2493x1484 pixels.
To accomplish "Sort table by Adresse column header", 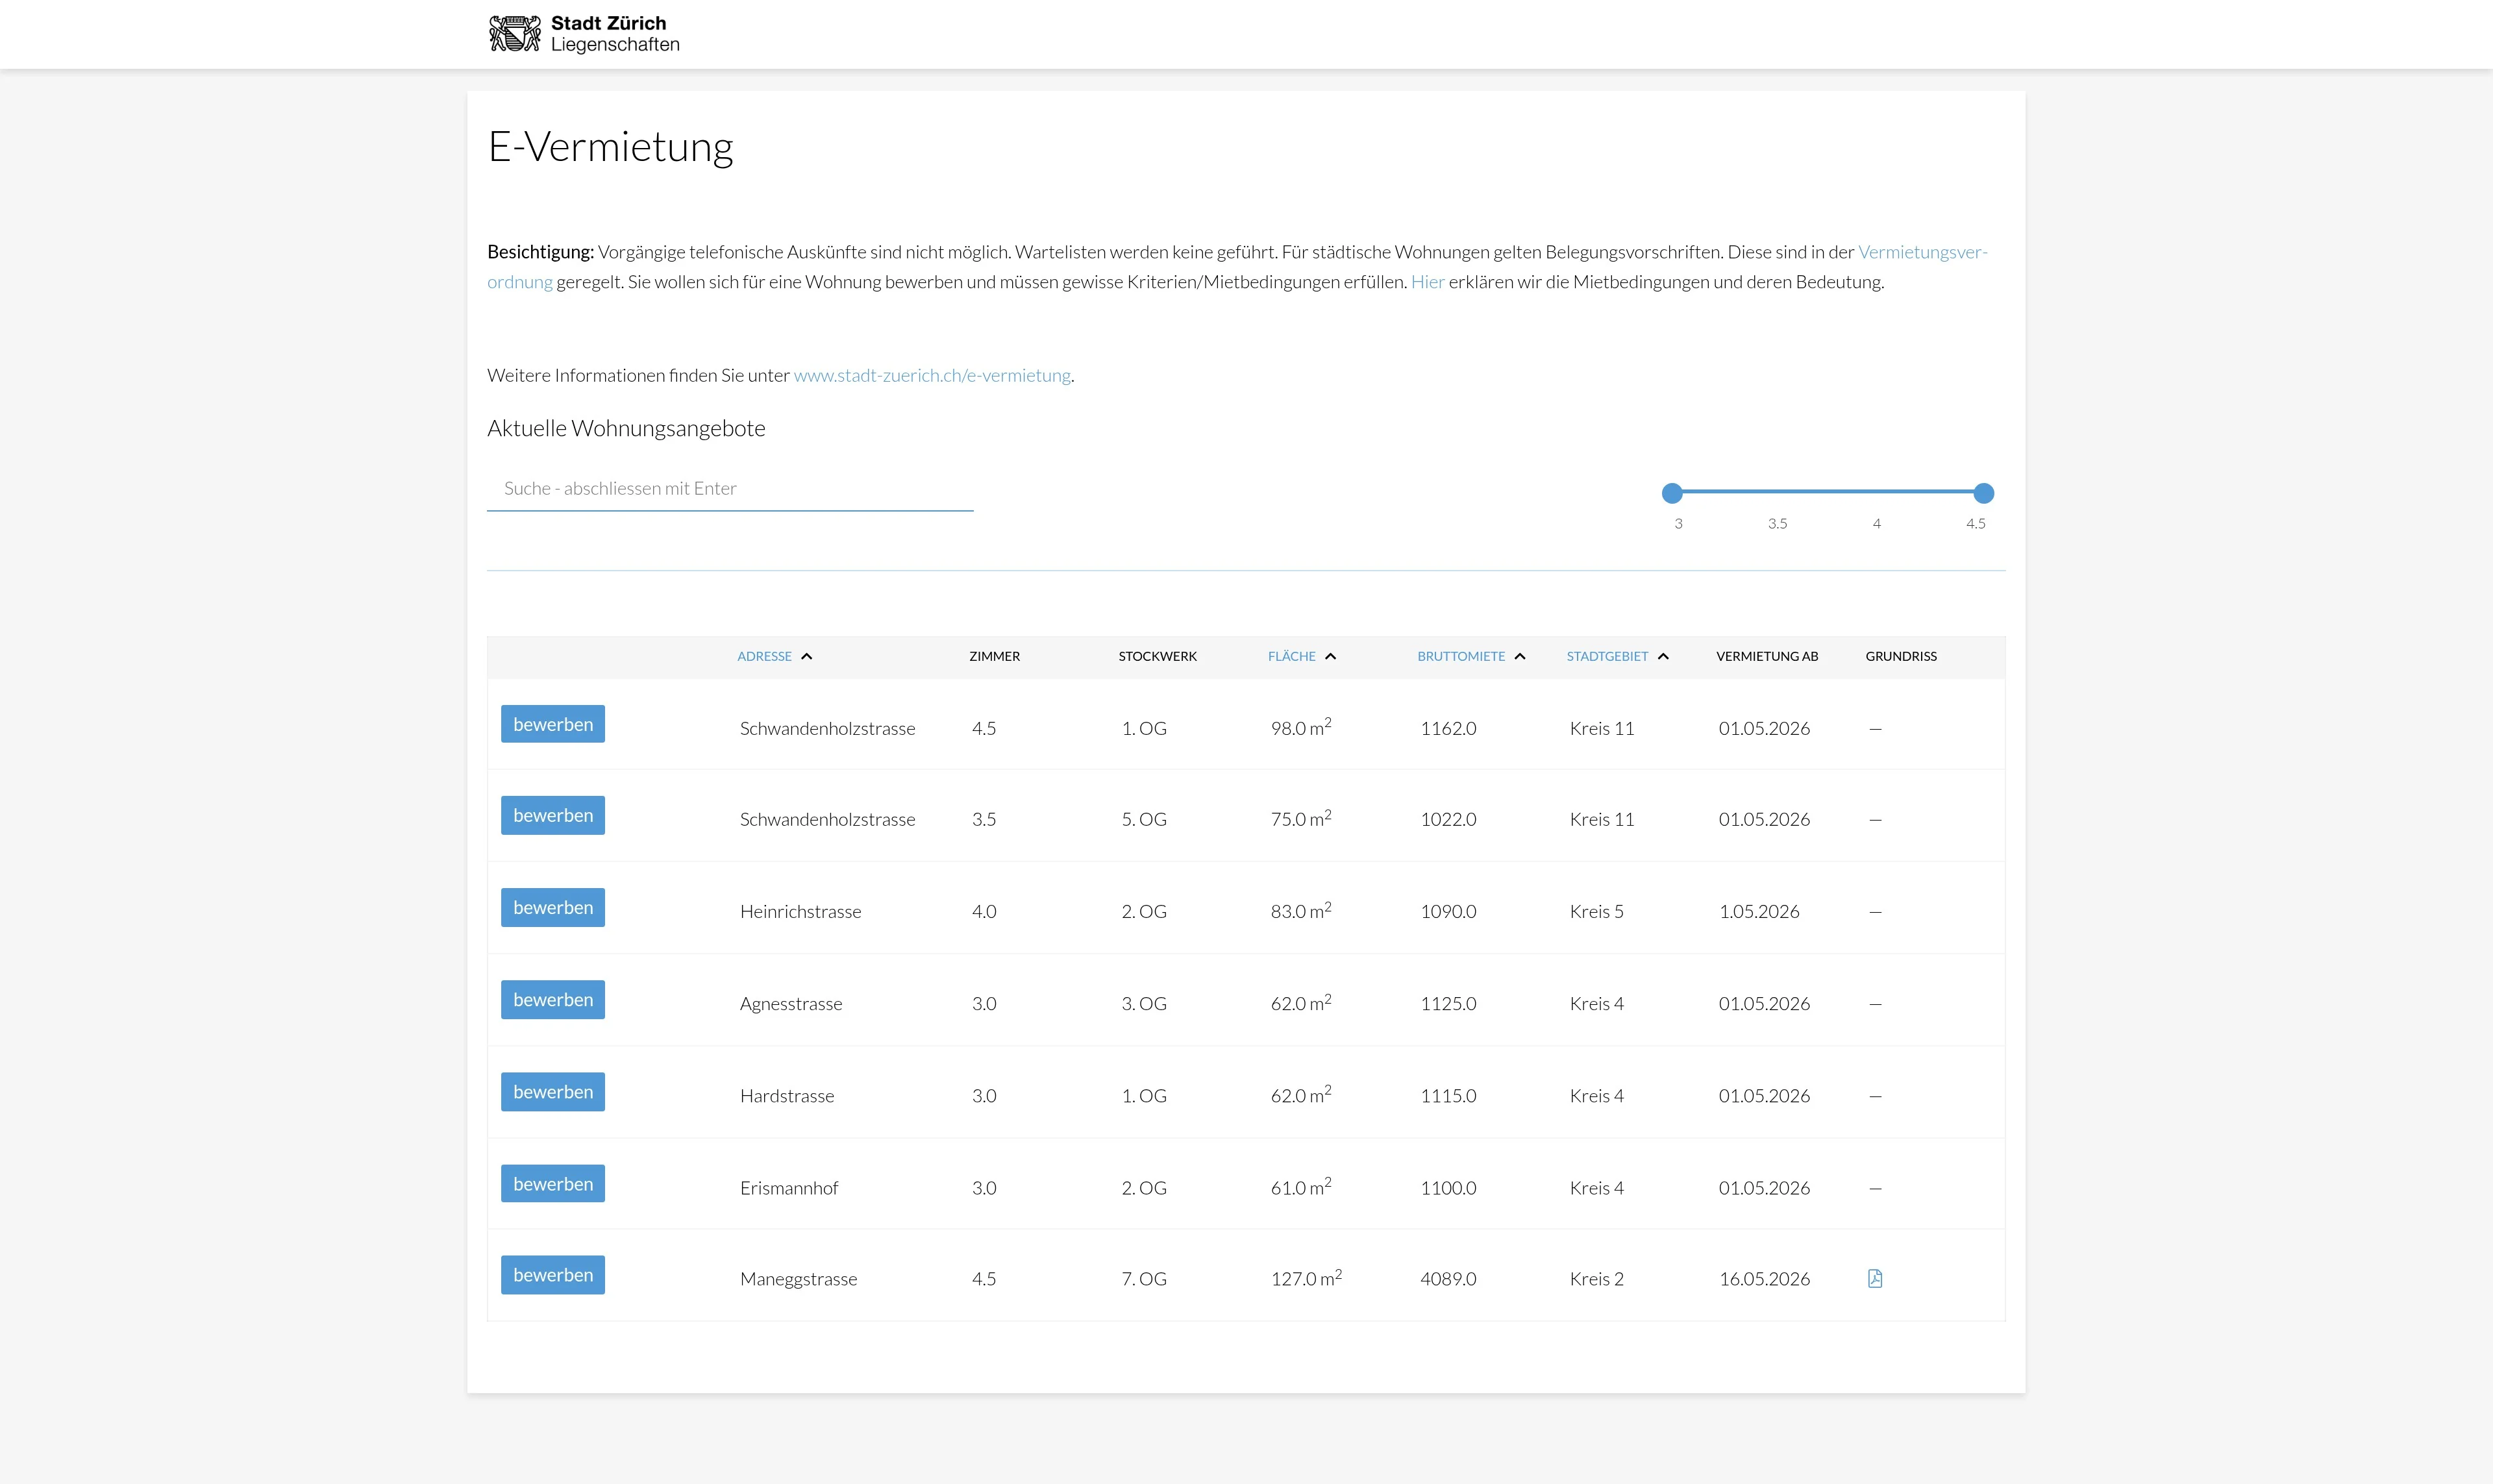I will [x=764, y=656].
